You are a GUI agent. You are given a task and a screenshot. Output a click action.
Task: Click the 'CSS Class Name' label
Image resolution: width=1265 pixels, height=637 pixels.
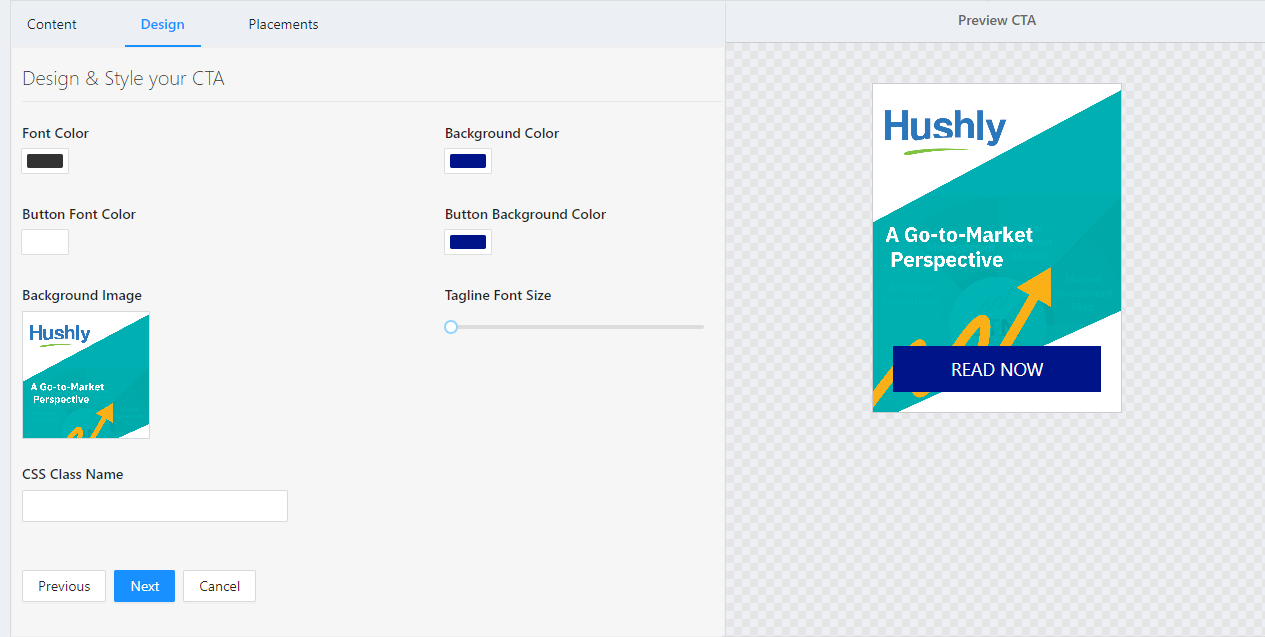point(73,474)
